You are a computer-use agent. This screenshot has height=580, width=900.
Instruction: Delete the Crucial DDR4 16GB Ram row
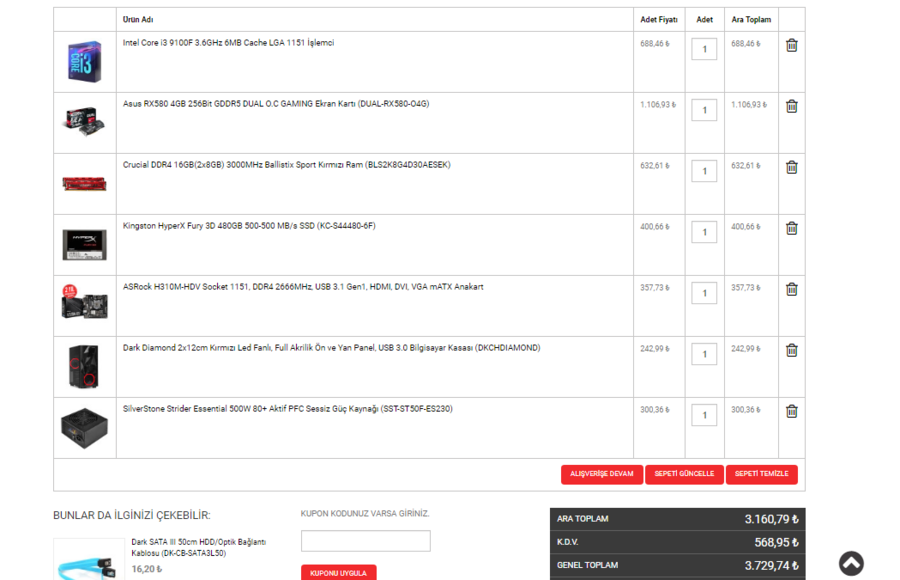click(792, 167)
